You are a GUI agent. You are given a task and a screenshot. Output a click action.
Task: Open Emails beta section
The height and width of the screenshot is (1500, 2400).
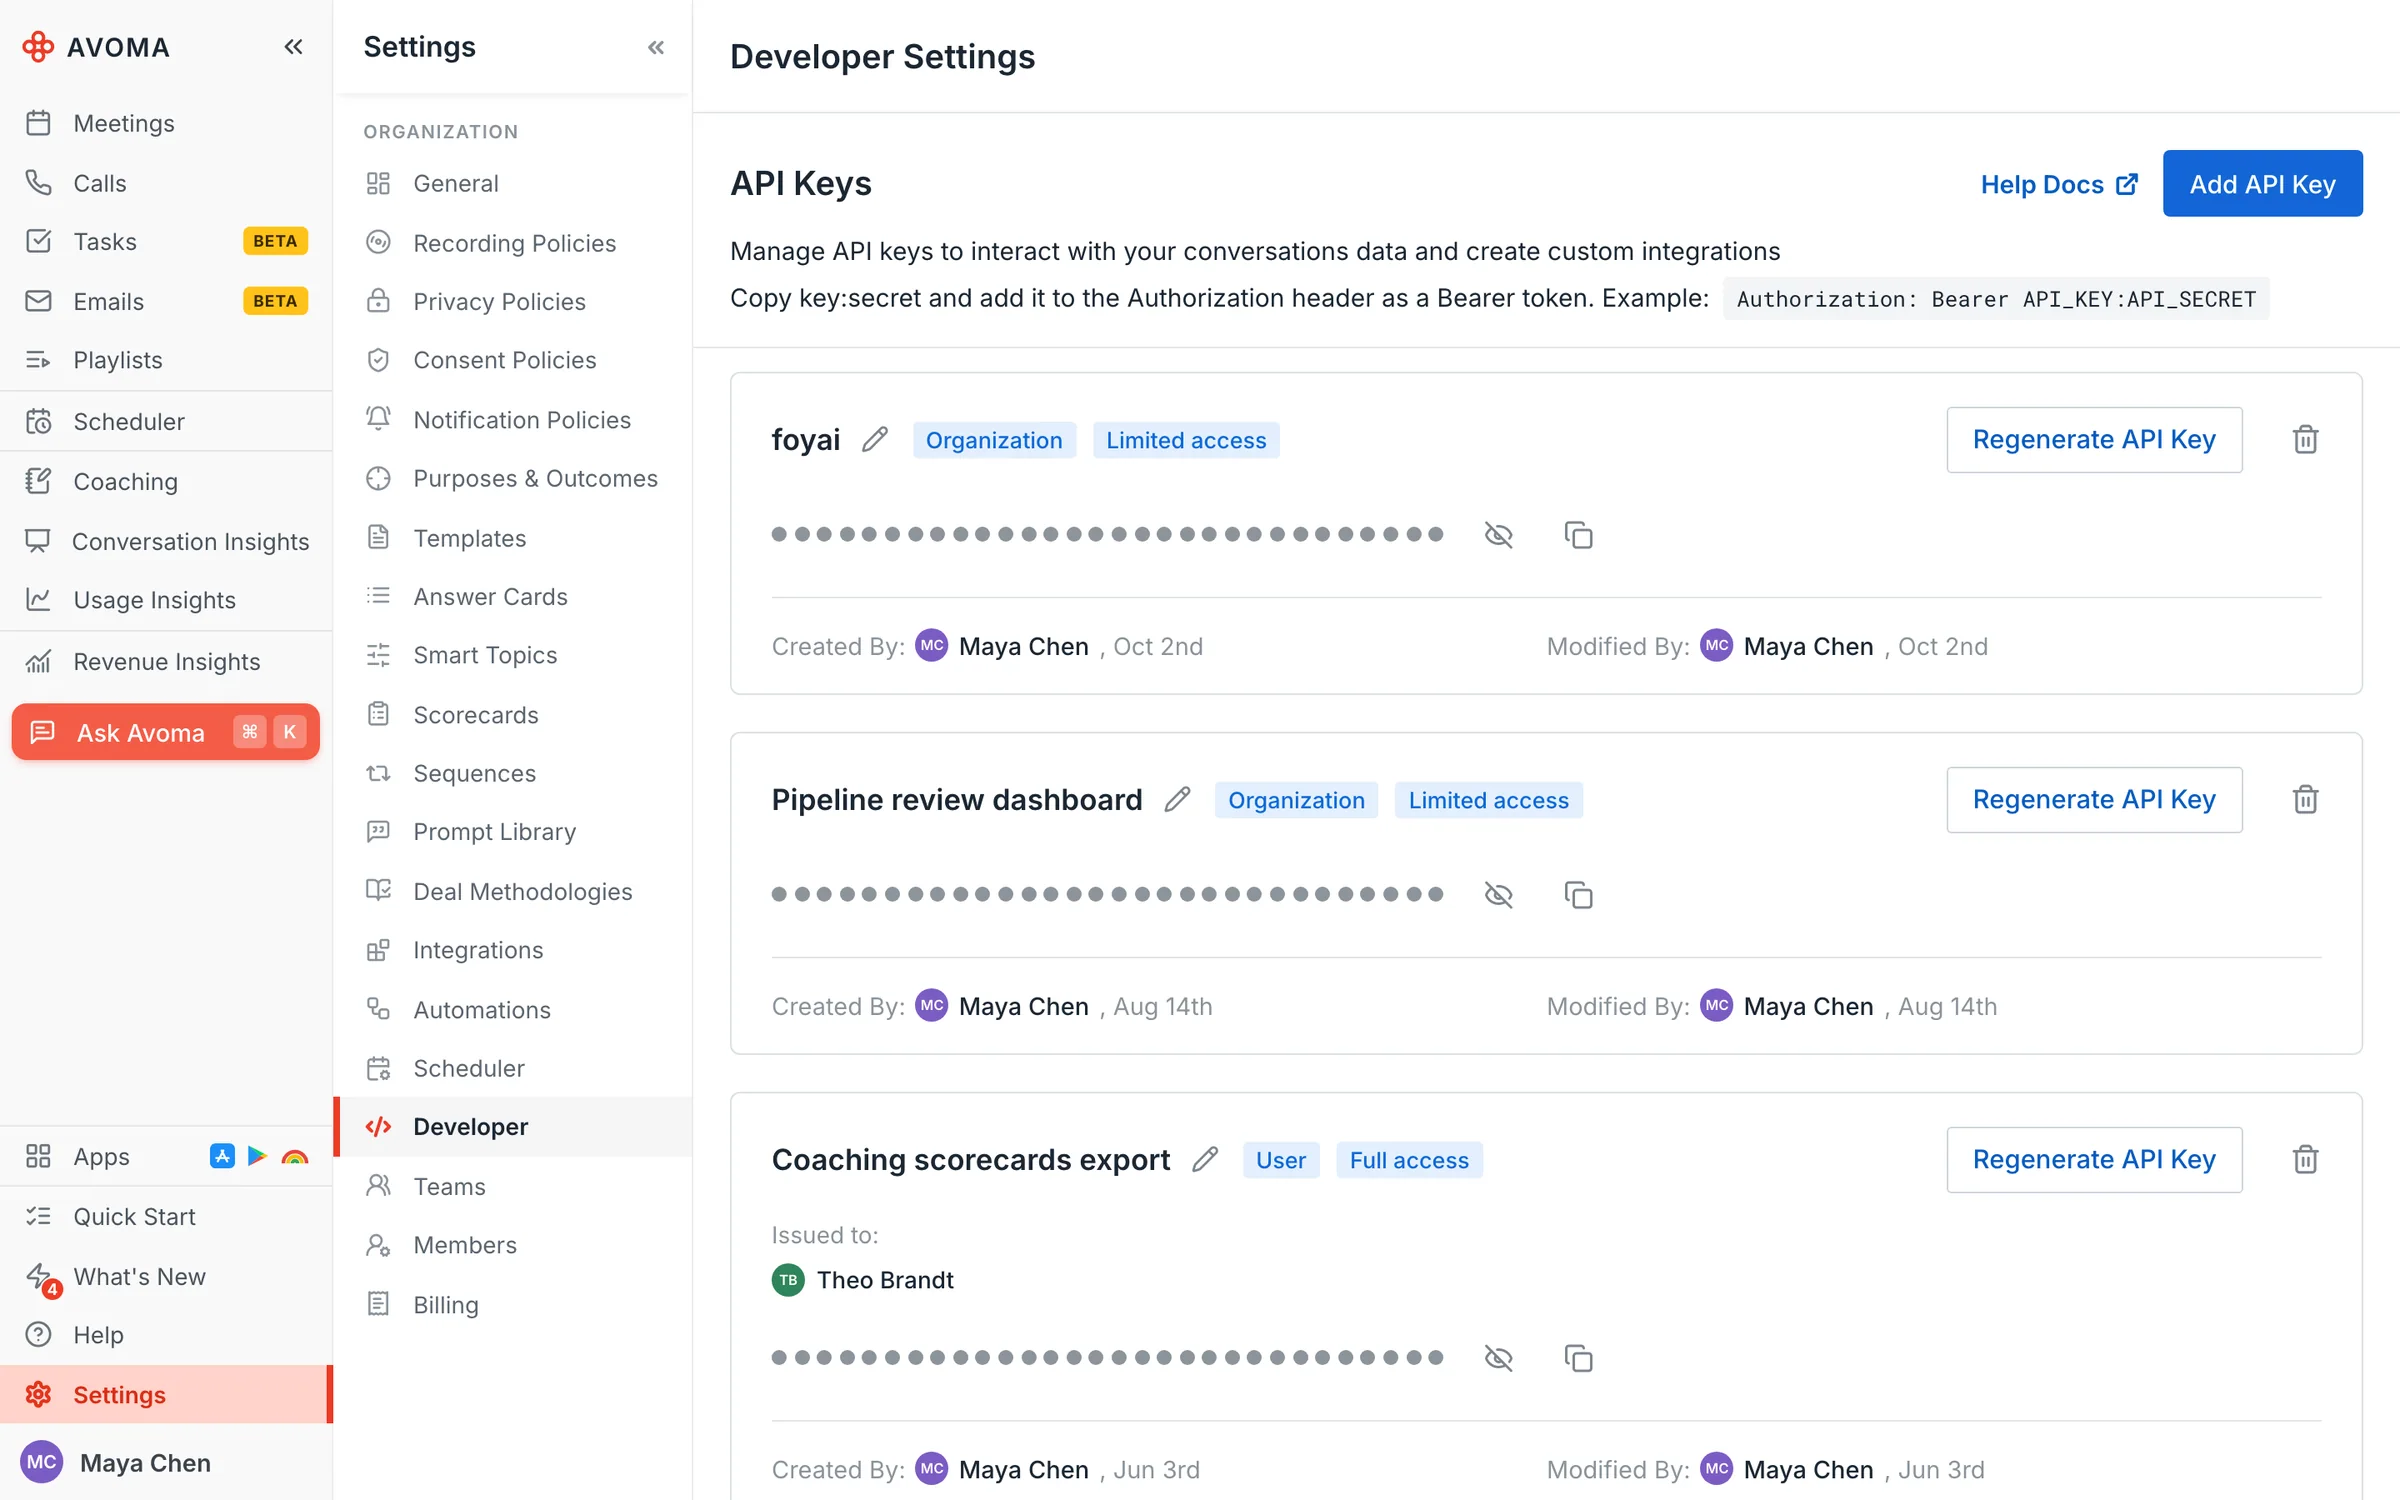(x=166, y=301)
